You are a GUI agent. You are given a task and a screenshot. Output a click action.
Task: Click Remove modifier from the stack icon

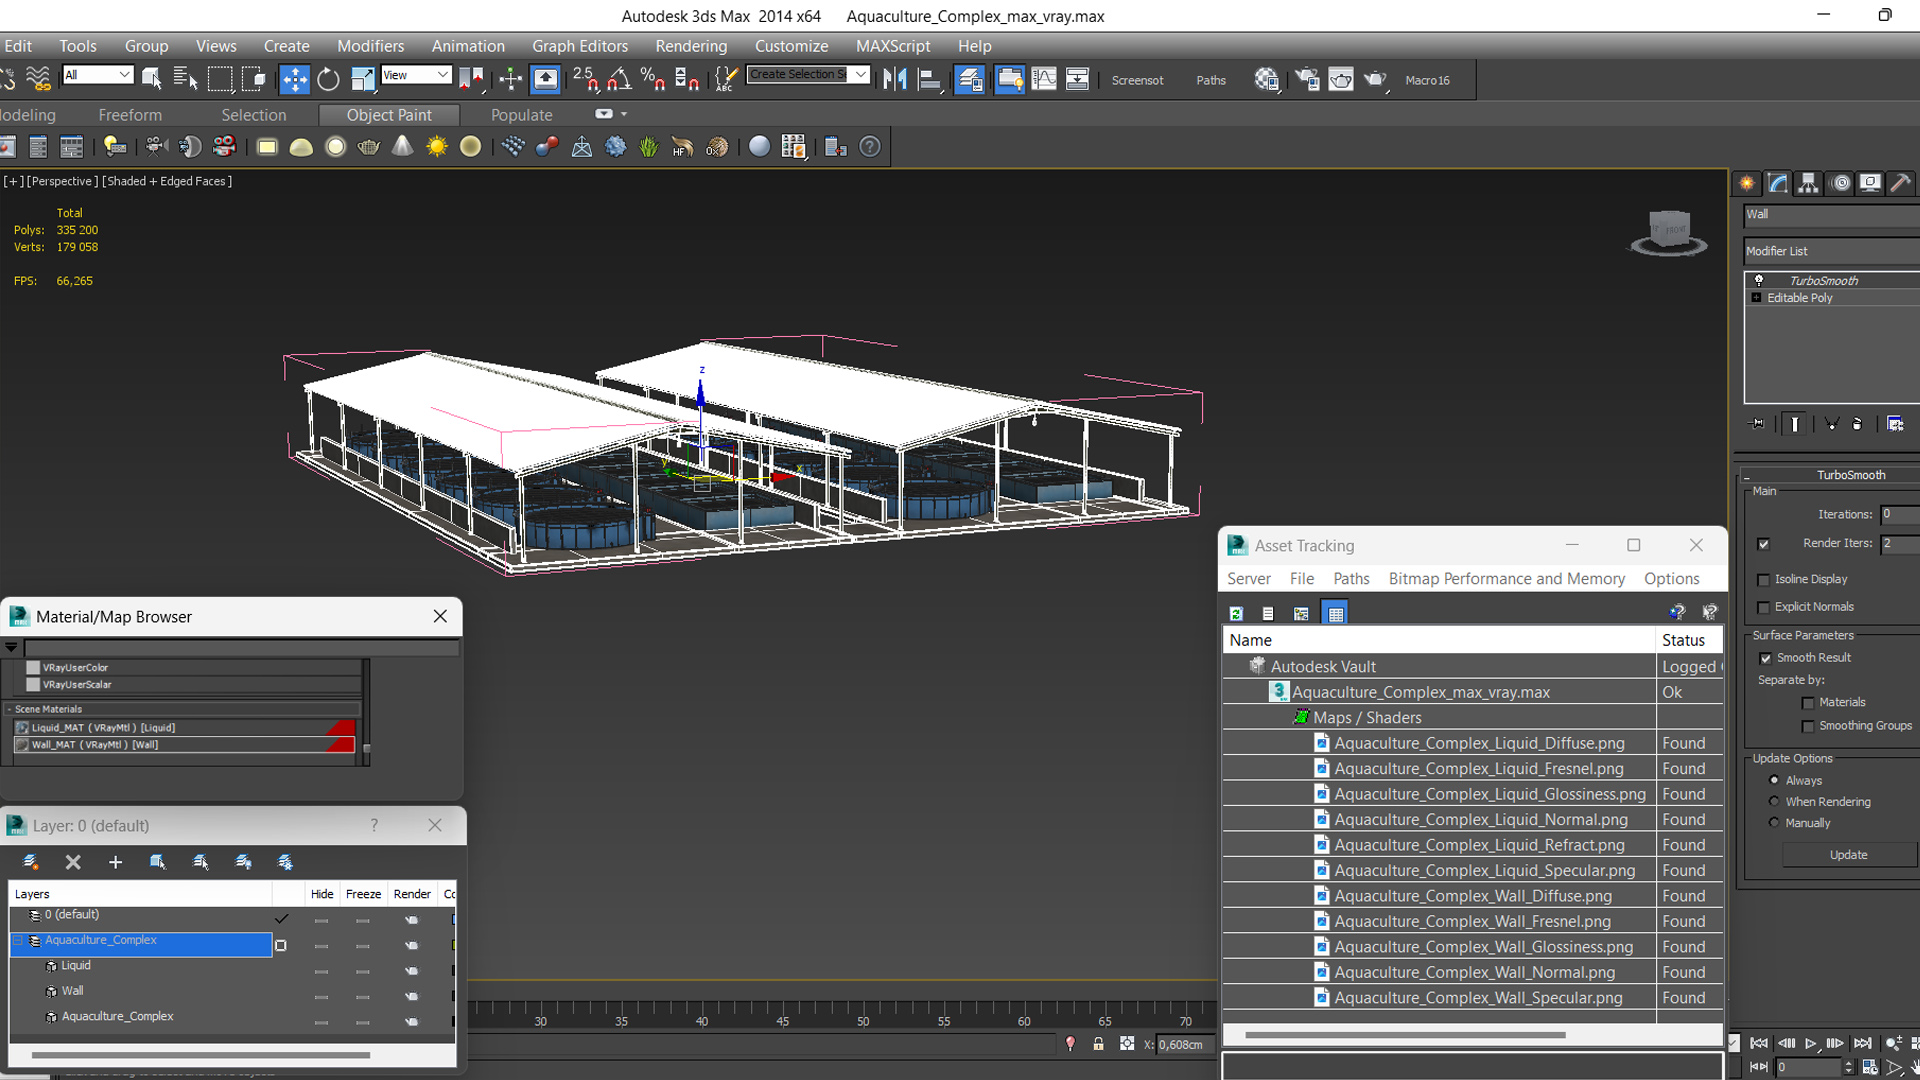pos(1857,424)
